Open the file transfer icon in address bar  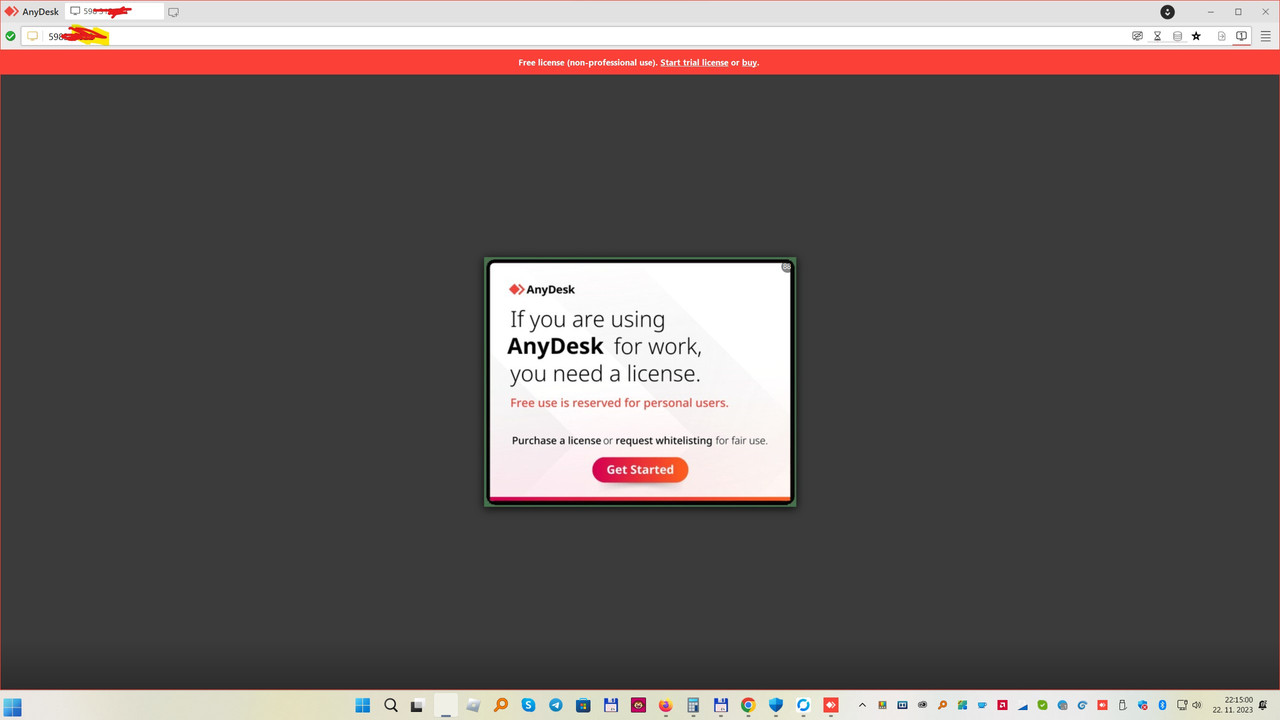1221,36
